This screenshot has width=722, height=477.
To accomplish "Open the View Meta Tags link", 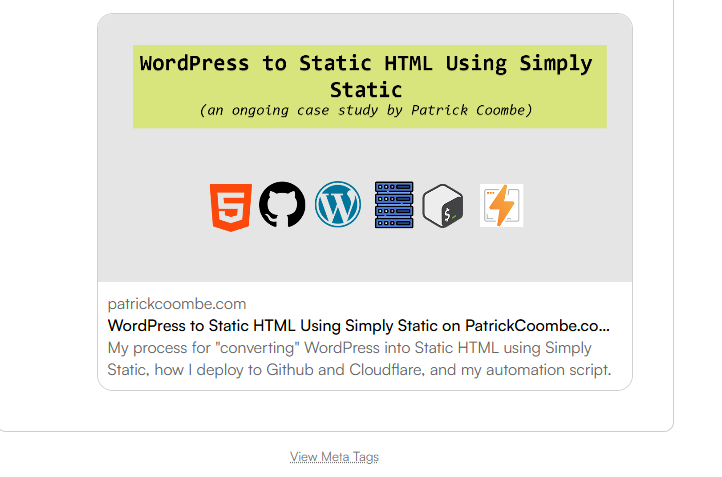I will pos(334,457).
